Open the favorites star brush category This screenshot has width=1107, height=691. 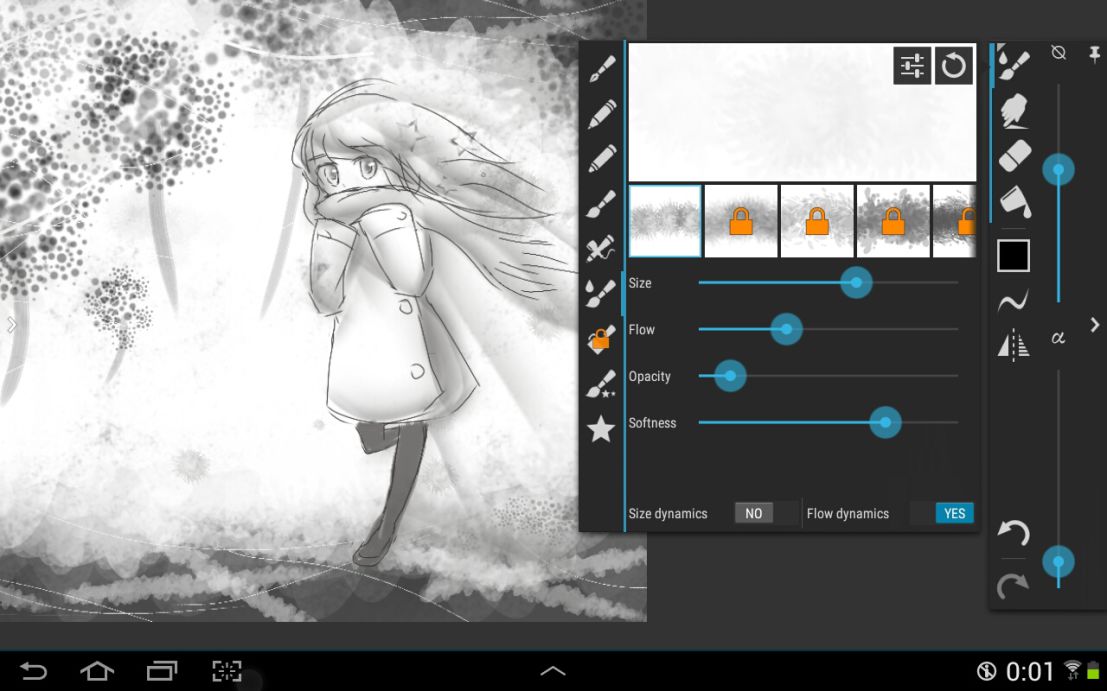(x=601, y=429)
